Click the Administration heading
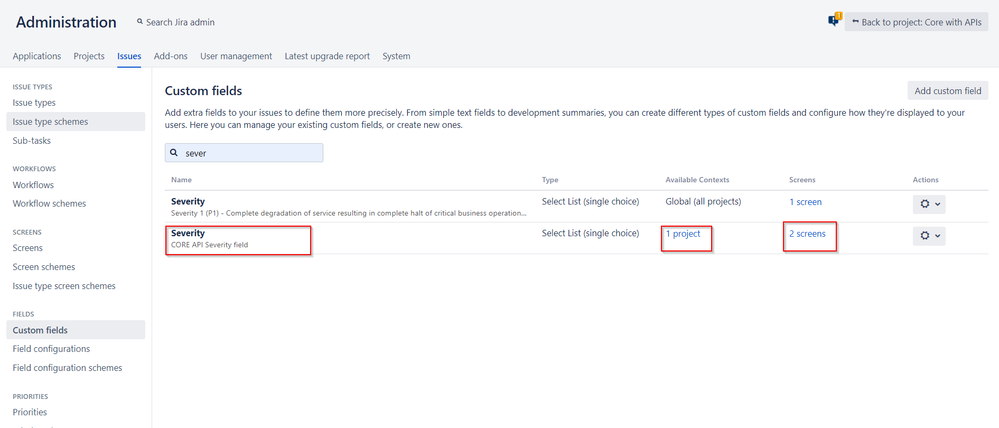999x428 pixels. pyautogui.click(x=66, y=22)
